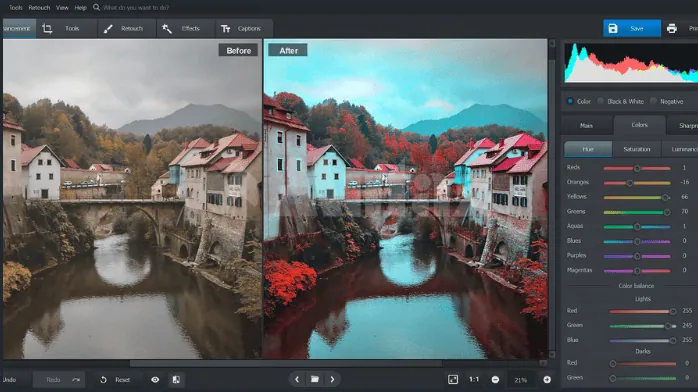Click the Redo button
The width and height of the screenshot is (698, 392).
pos(59,380)
